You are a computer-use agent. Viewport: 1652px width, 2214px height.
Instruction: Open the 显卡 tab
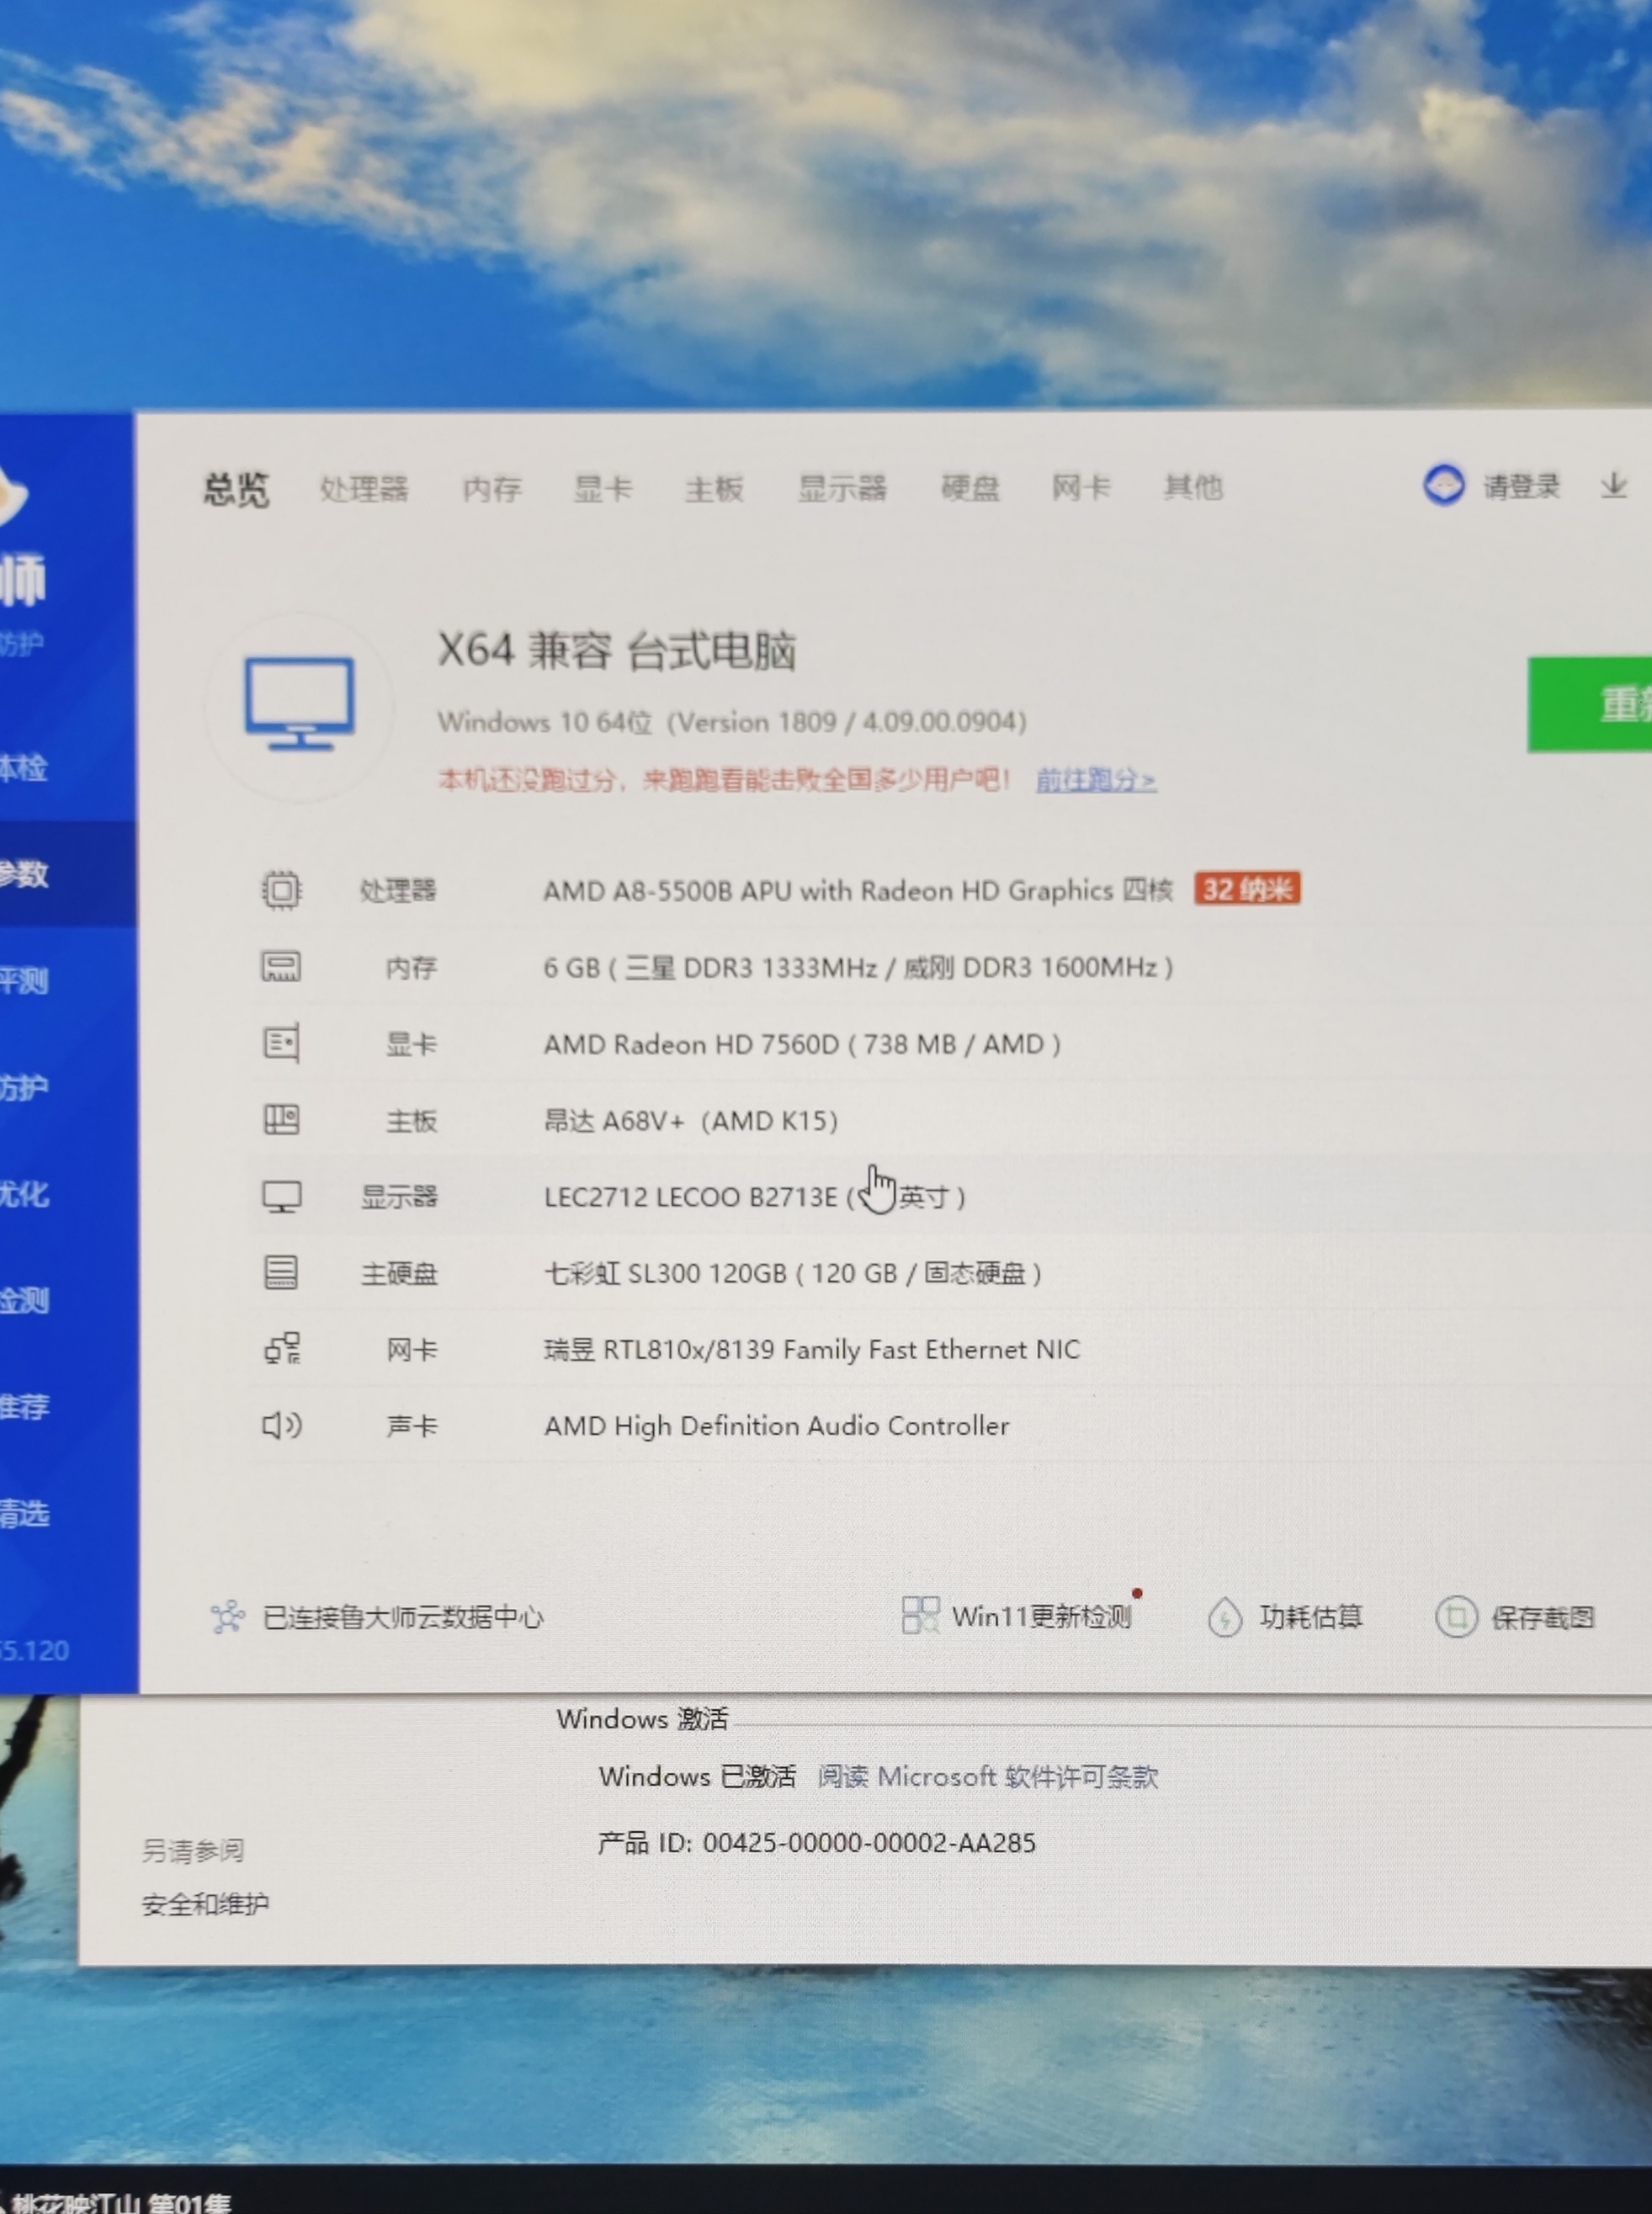[603, 488]
